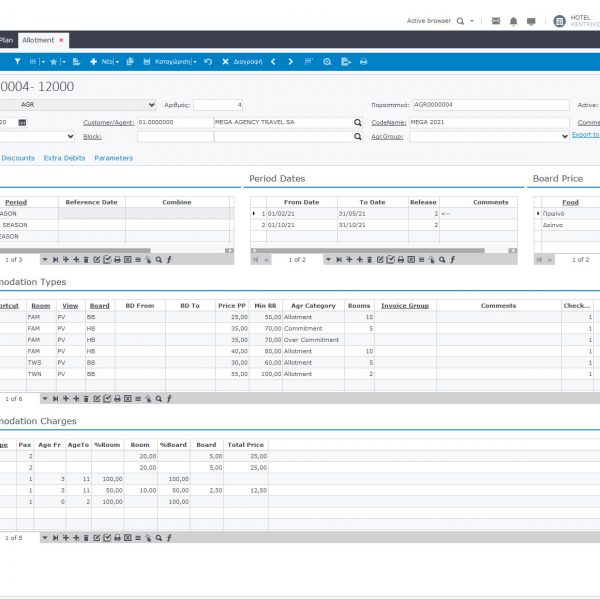Click the Block label link

click(92, 137)
